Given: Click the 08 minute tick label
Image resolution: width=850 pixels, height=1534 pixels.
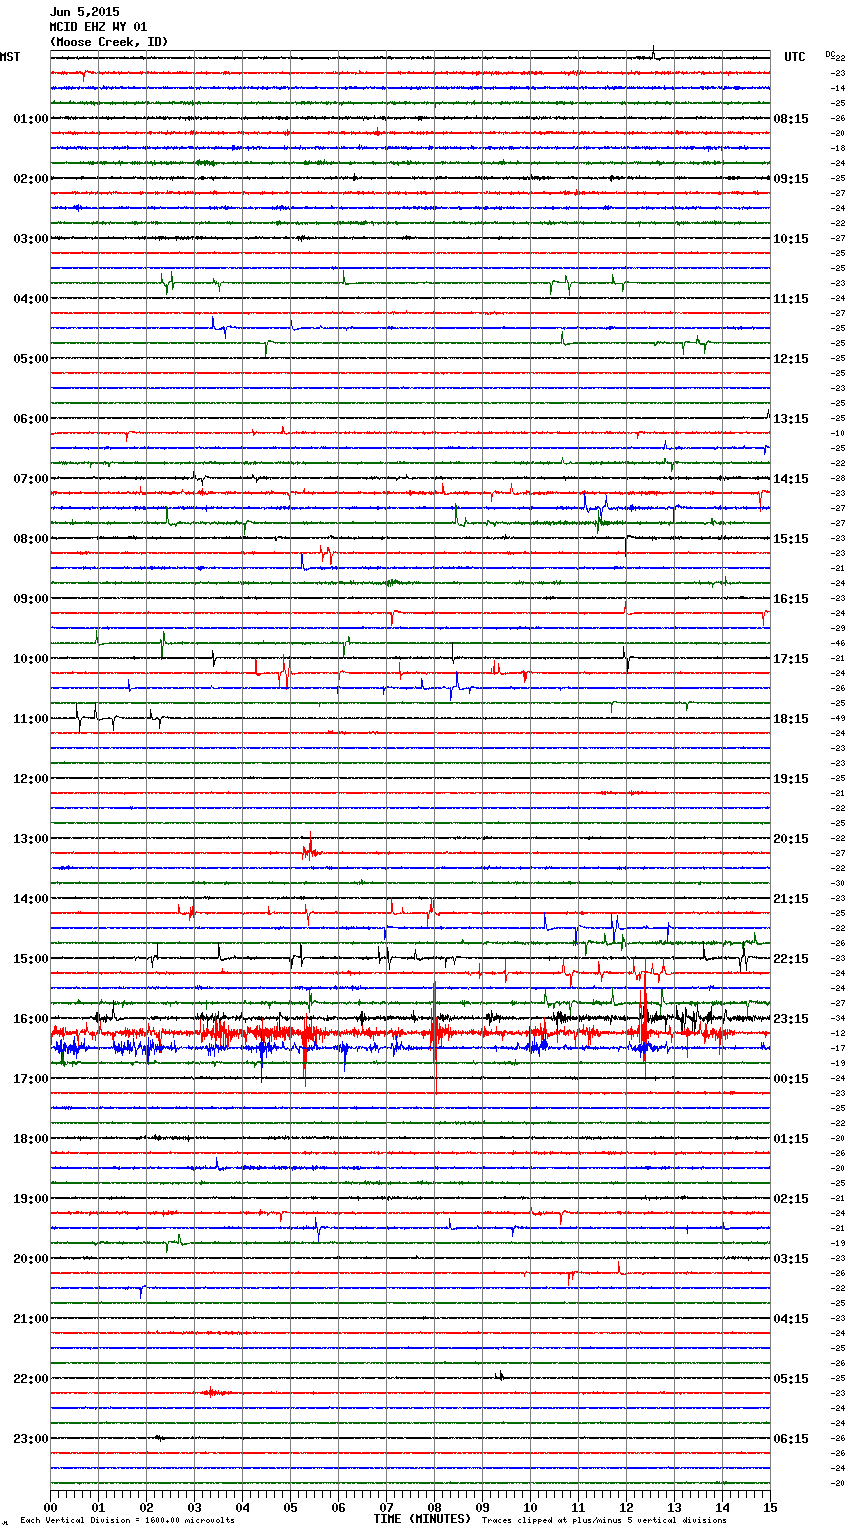Looking at the screenshot, I should [434, 1507].
